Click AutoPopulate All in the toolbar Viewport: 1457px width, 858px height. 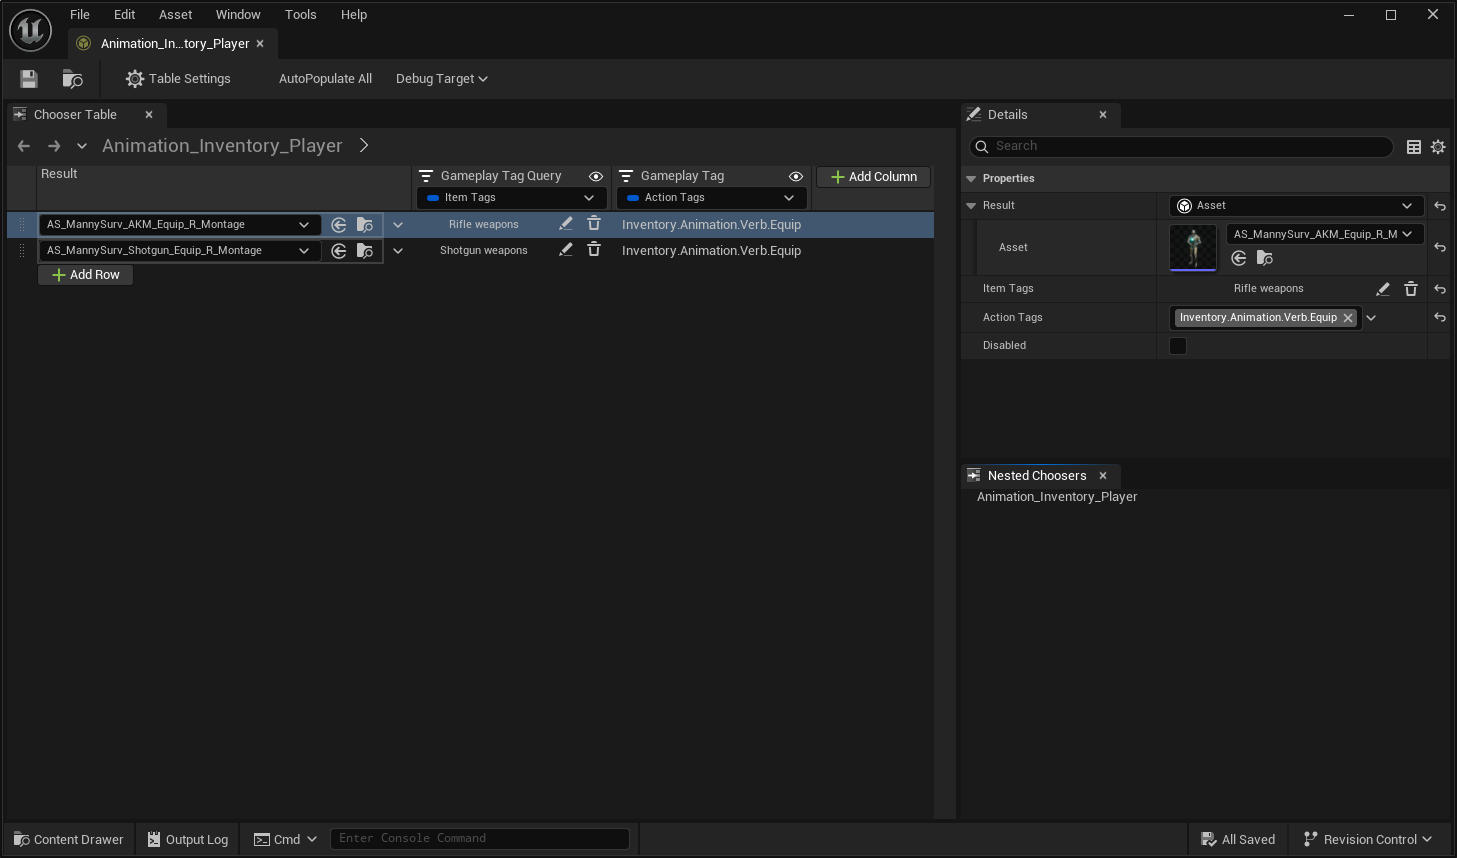(325, 78)
